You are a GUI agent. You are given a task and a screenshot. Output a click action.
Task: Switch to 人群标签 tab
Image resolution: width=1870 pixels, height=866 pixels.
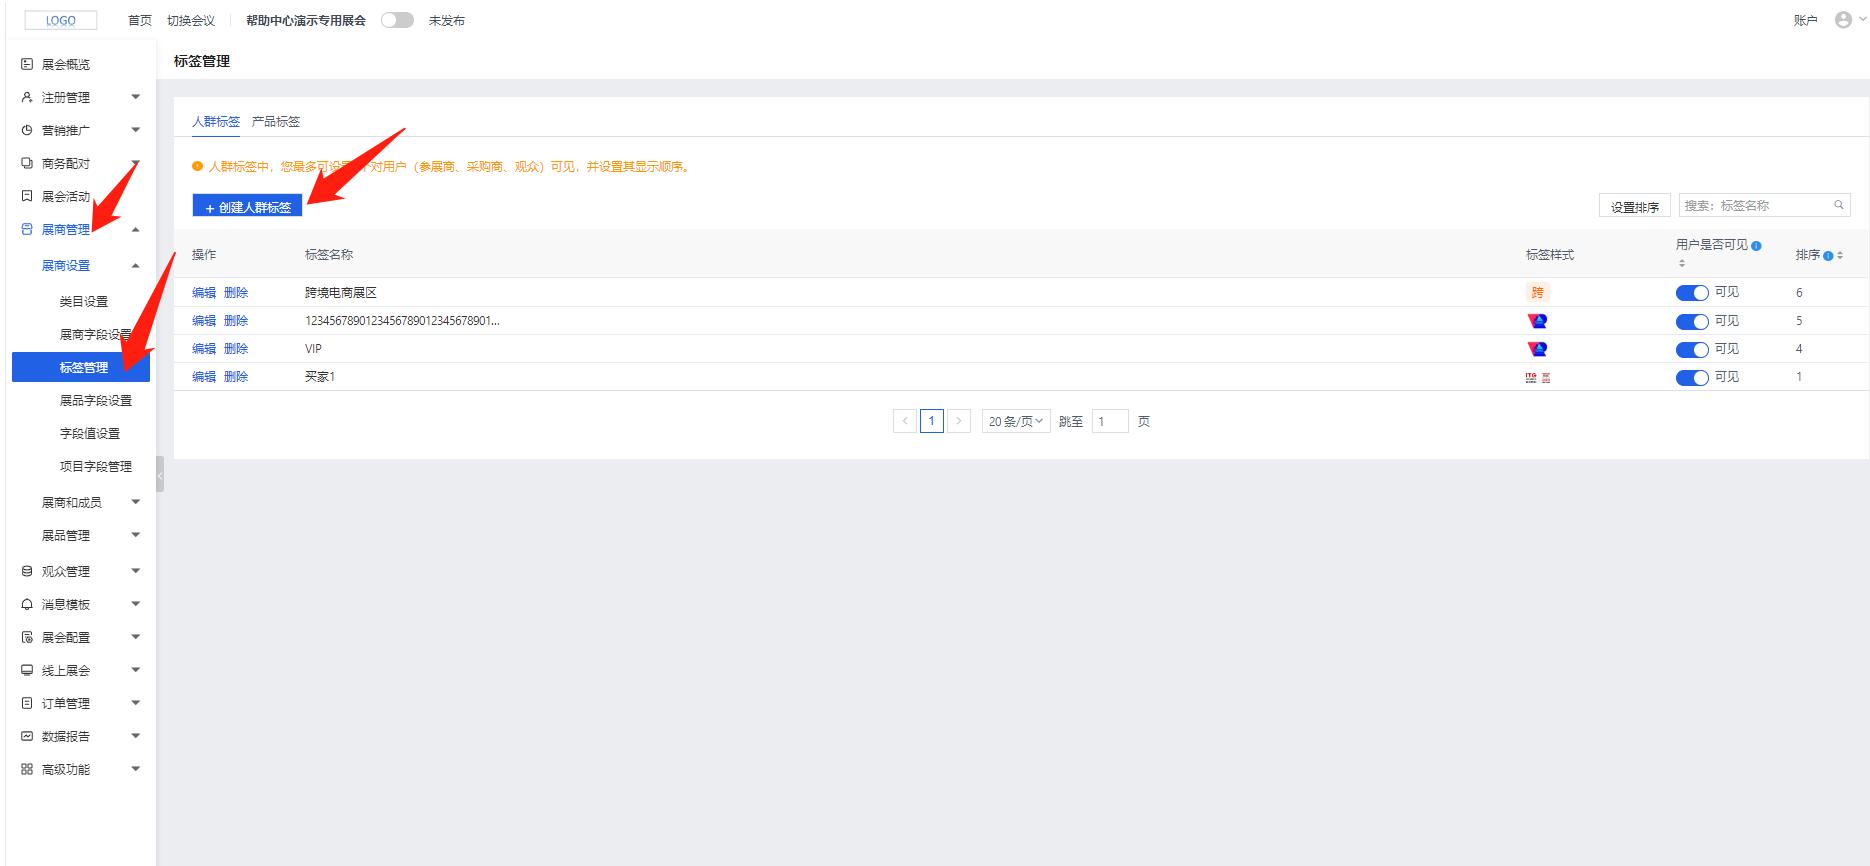[216, 122]
